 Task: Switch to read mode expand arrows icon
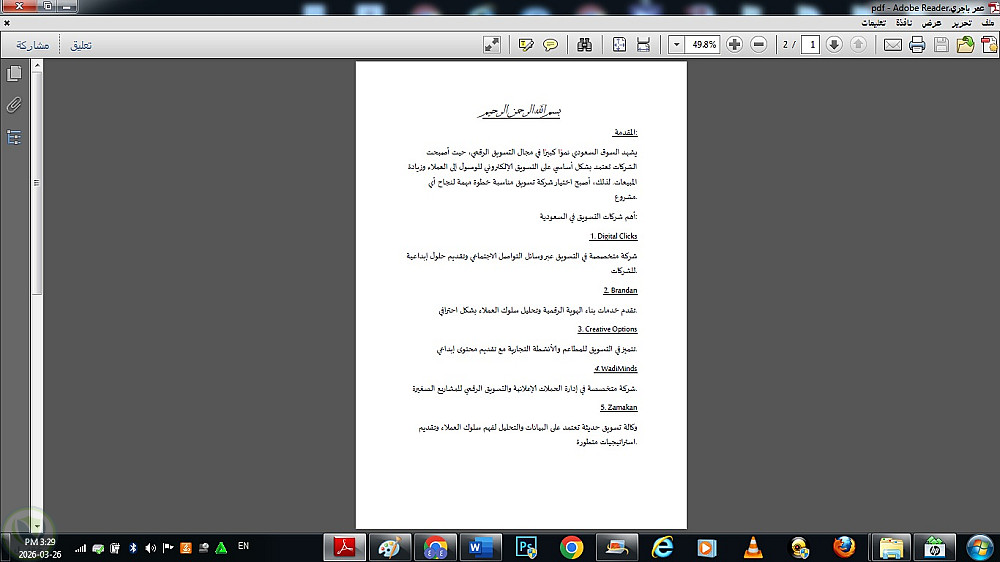pyautogui.click(x=492, y=45)
